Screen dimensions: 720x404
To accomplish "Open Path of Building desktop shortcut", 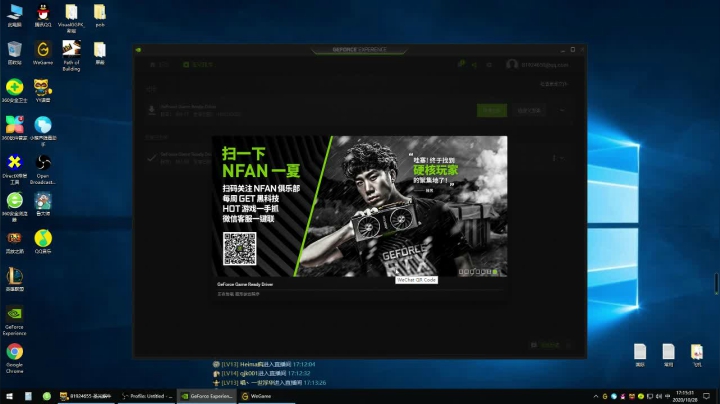I will tap(71, 56).
